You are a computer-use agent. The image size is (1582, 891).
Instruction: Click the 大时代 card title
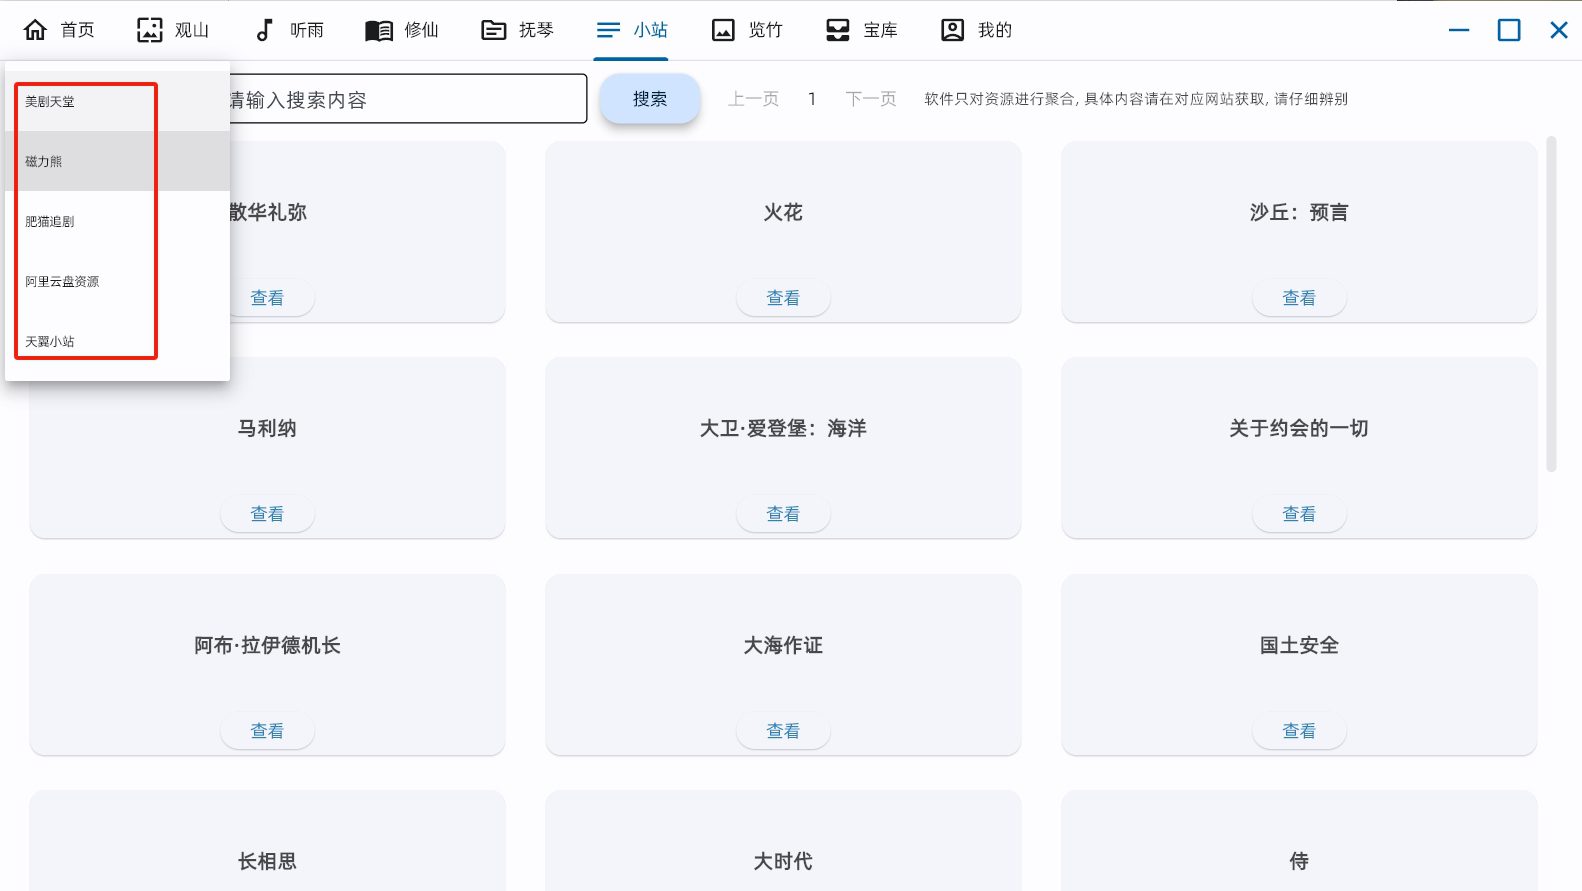coord(783,861)
